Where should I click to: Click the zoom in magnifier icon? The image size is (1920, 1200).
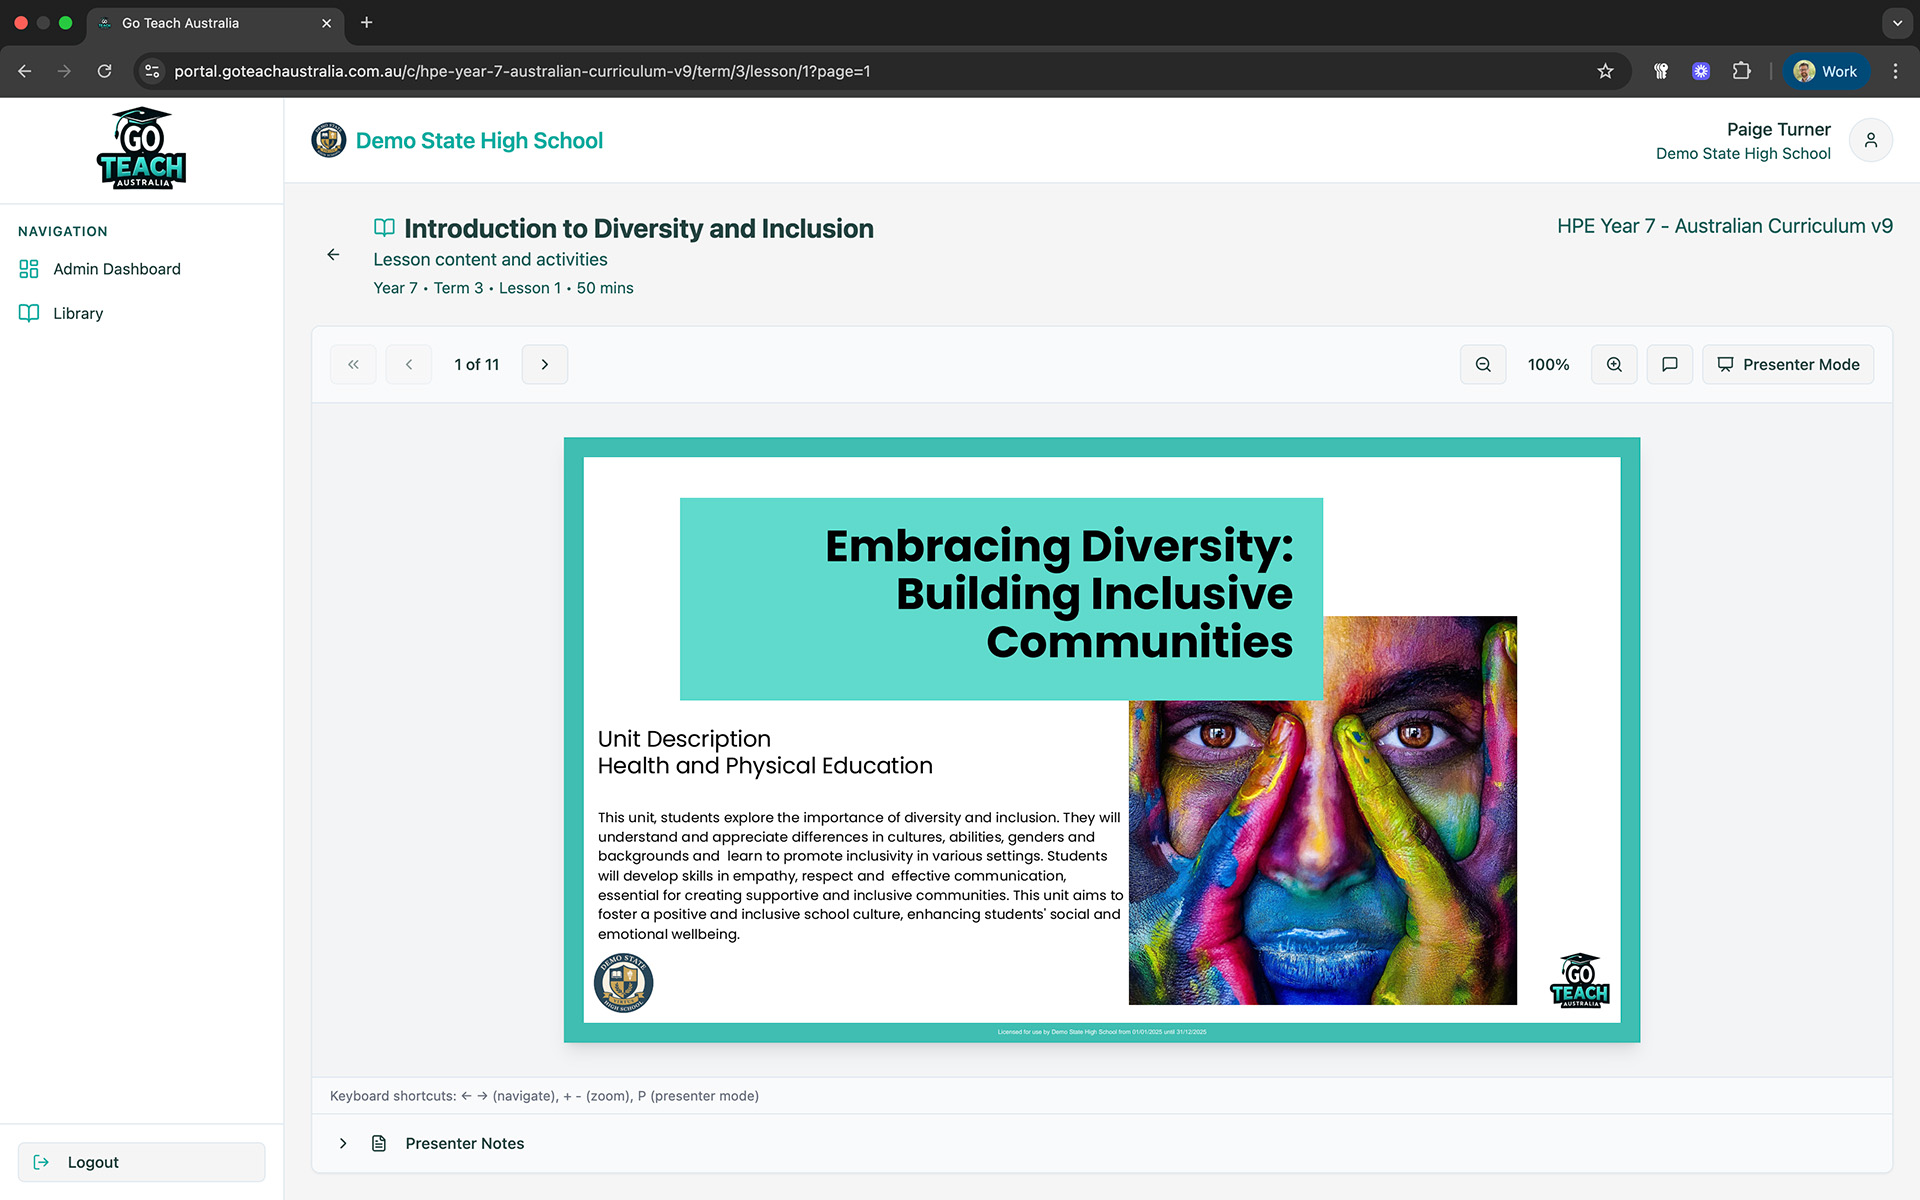click(1613, 364)
